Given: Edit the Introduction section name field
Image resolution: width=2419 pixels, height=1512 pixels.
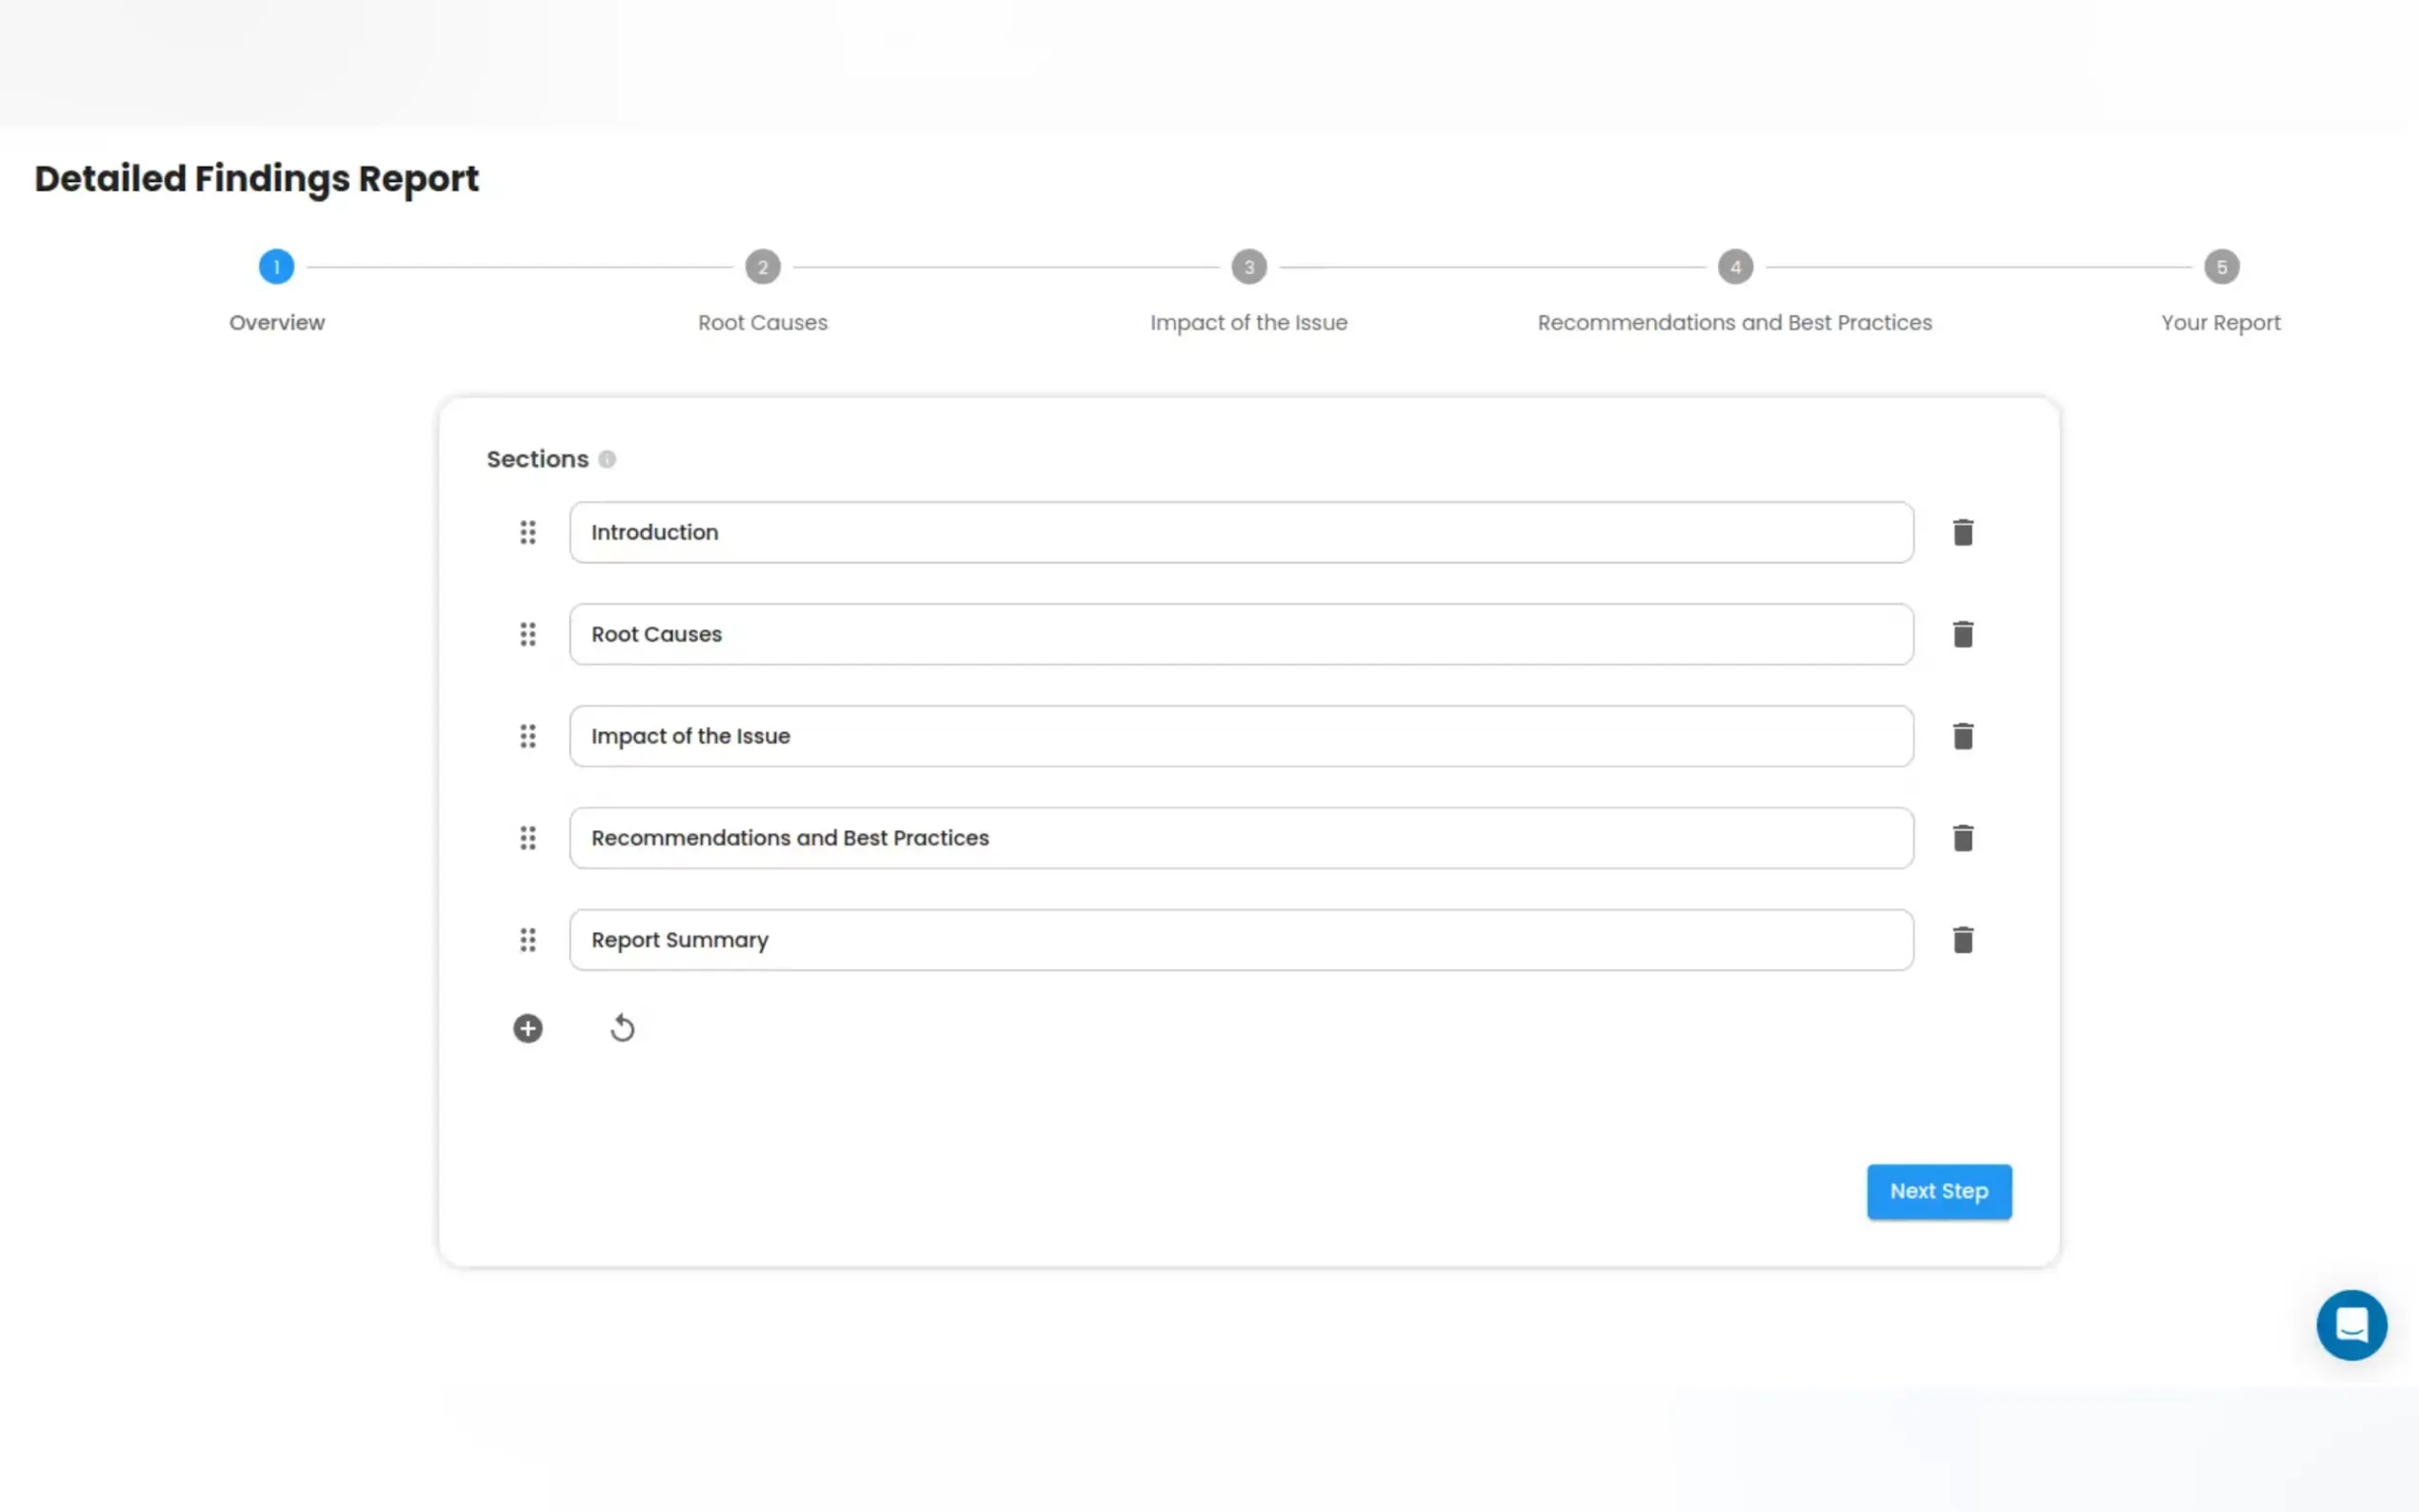Looking at the screenshot, I should (1240, 532).
